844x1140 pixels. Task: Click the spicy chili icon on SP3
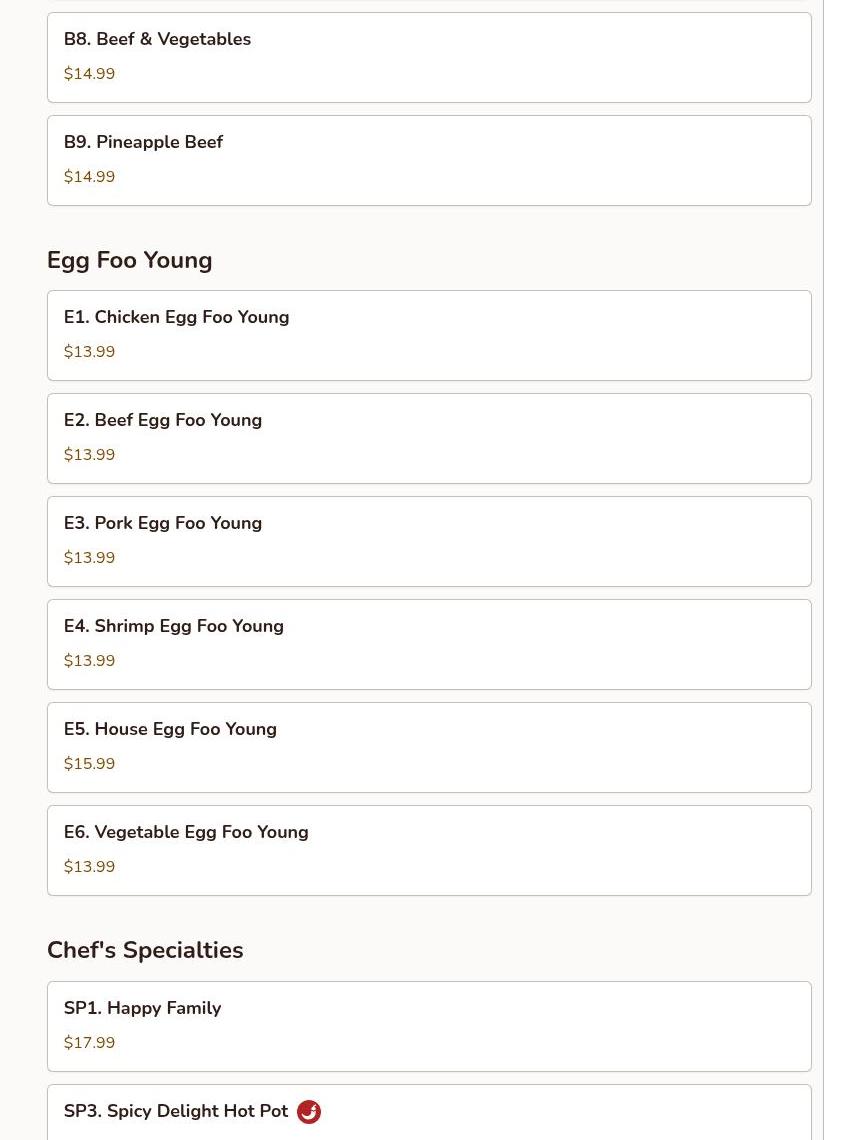click(x=309, y=1111)
